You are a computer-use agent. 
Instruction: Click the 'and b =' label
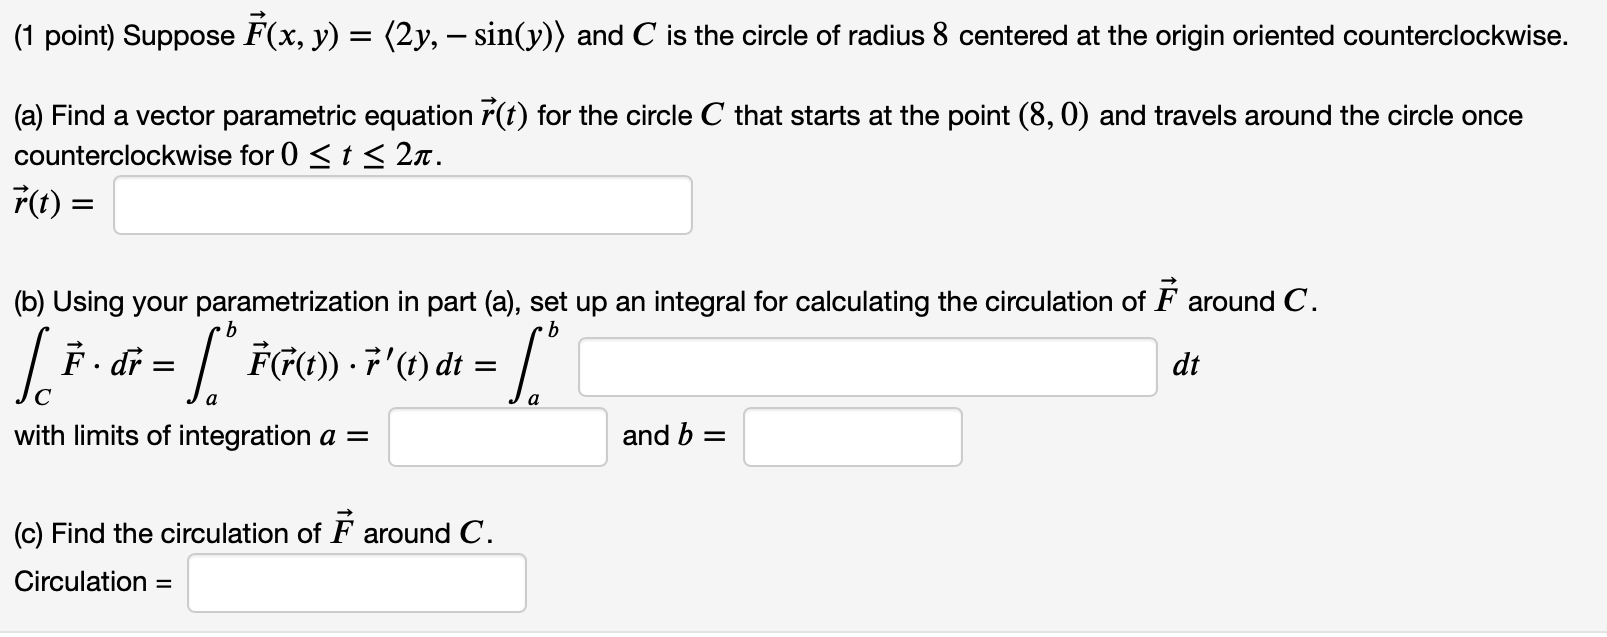click(x=670, y=435)
